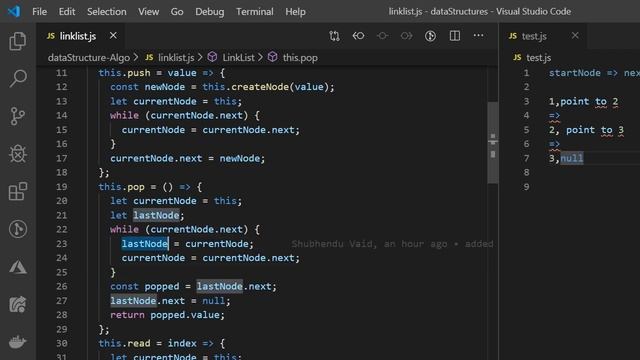
Task: Click the vertical scrollbar thumb of linklist.js
Action: pyautogui.click(x=493, y=142)
